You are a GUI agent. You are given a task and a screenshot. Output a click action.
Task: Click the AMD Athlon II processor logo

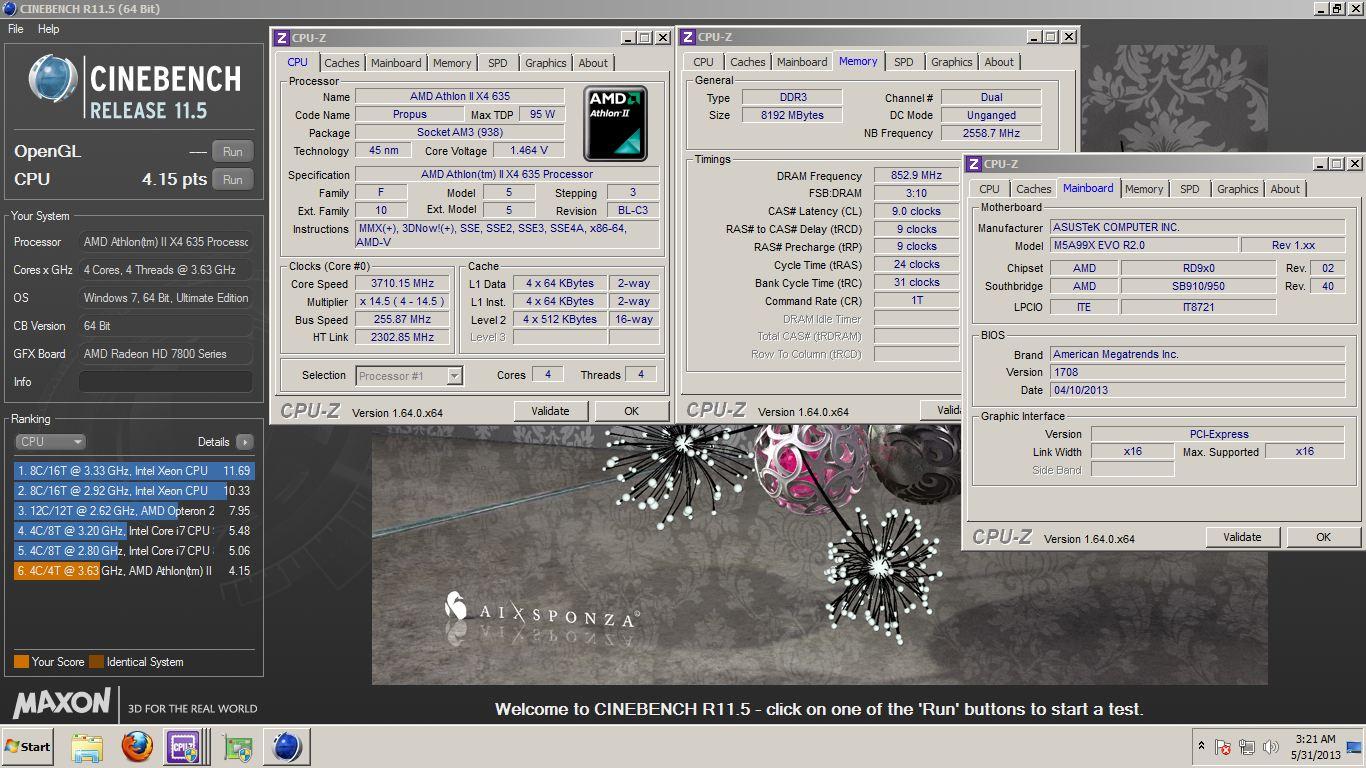click(616, 124)
